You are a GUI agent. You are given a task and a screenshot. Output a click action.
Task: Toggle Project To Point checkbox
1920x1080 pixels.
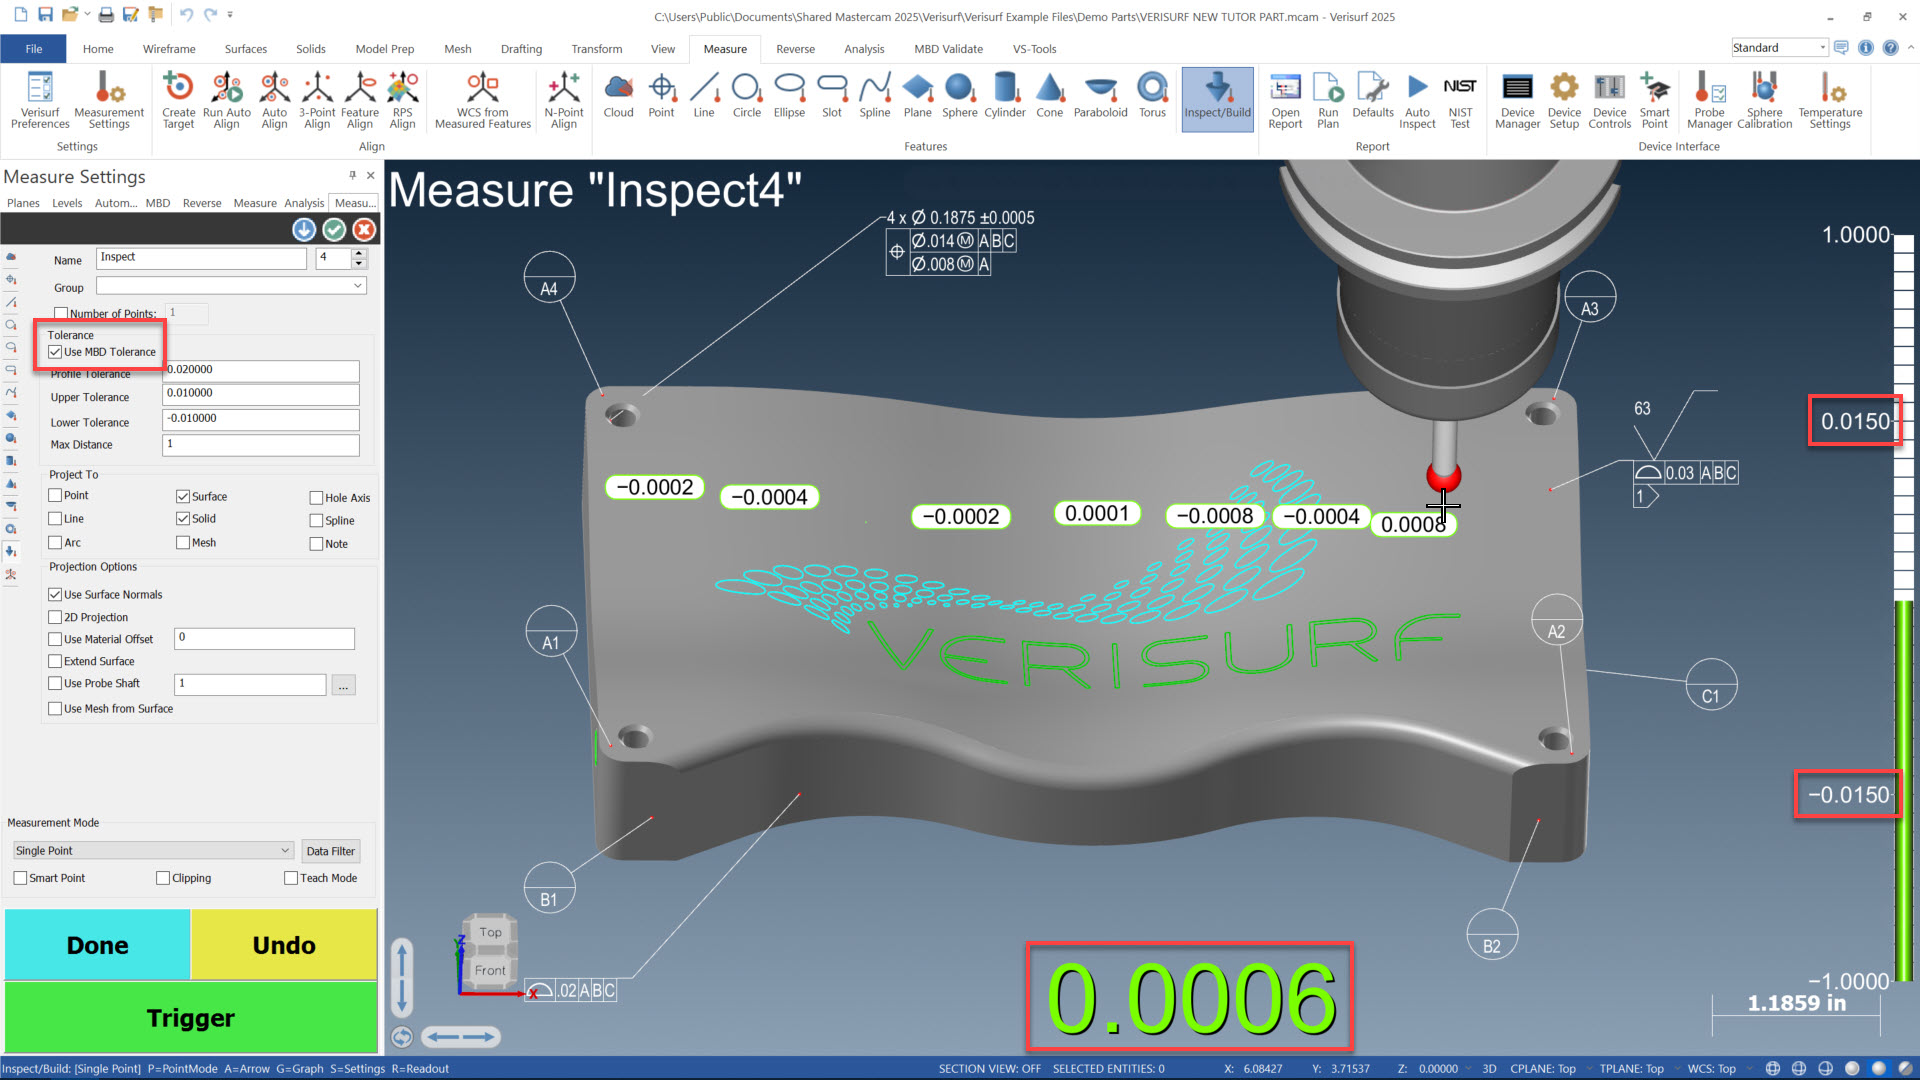click(55, 496)
